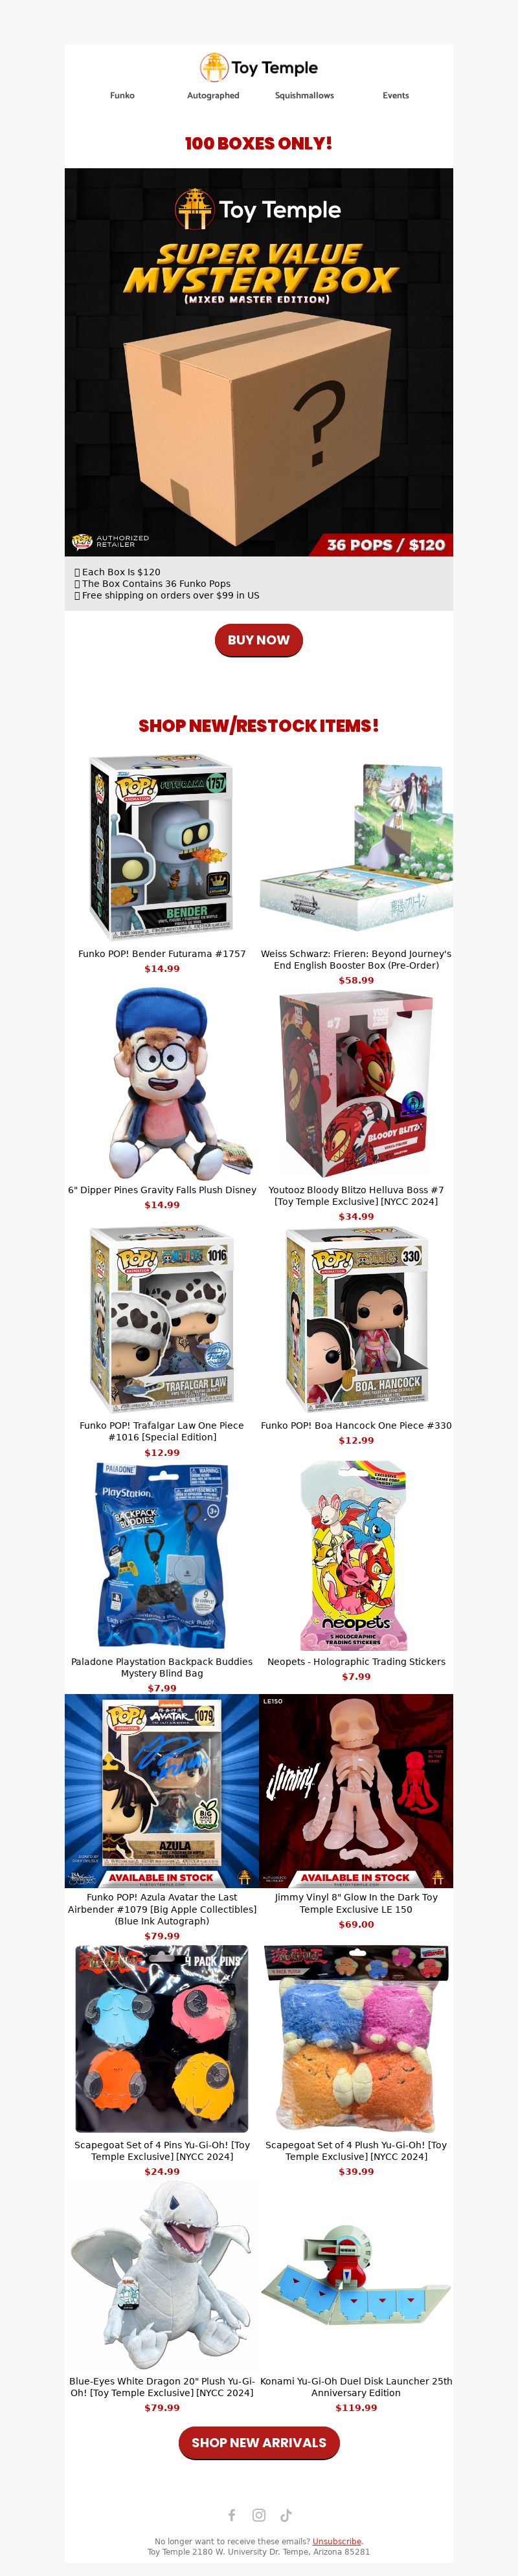Open the Events navigation link

(x=395, y=96)
